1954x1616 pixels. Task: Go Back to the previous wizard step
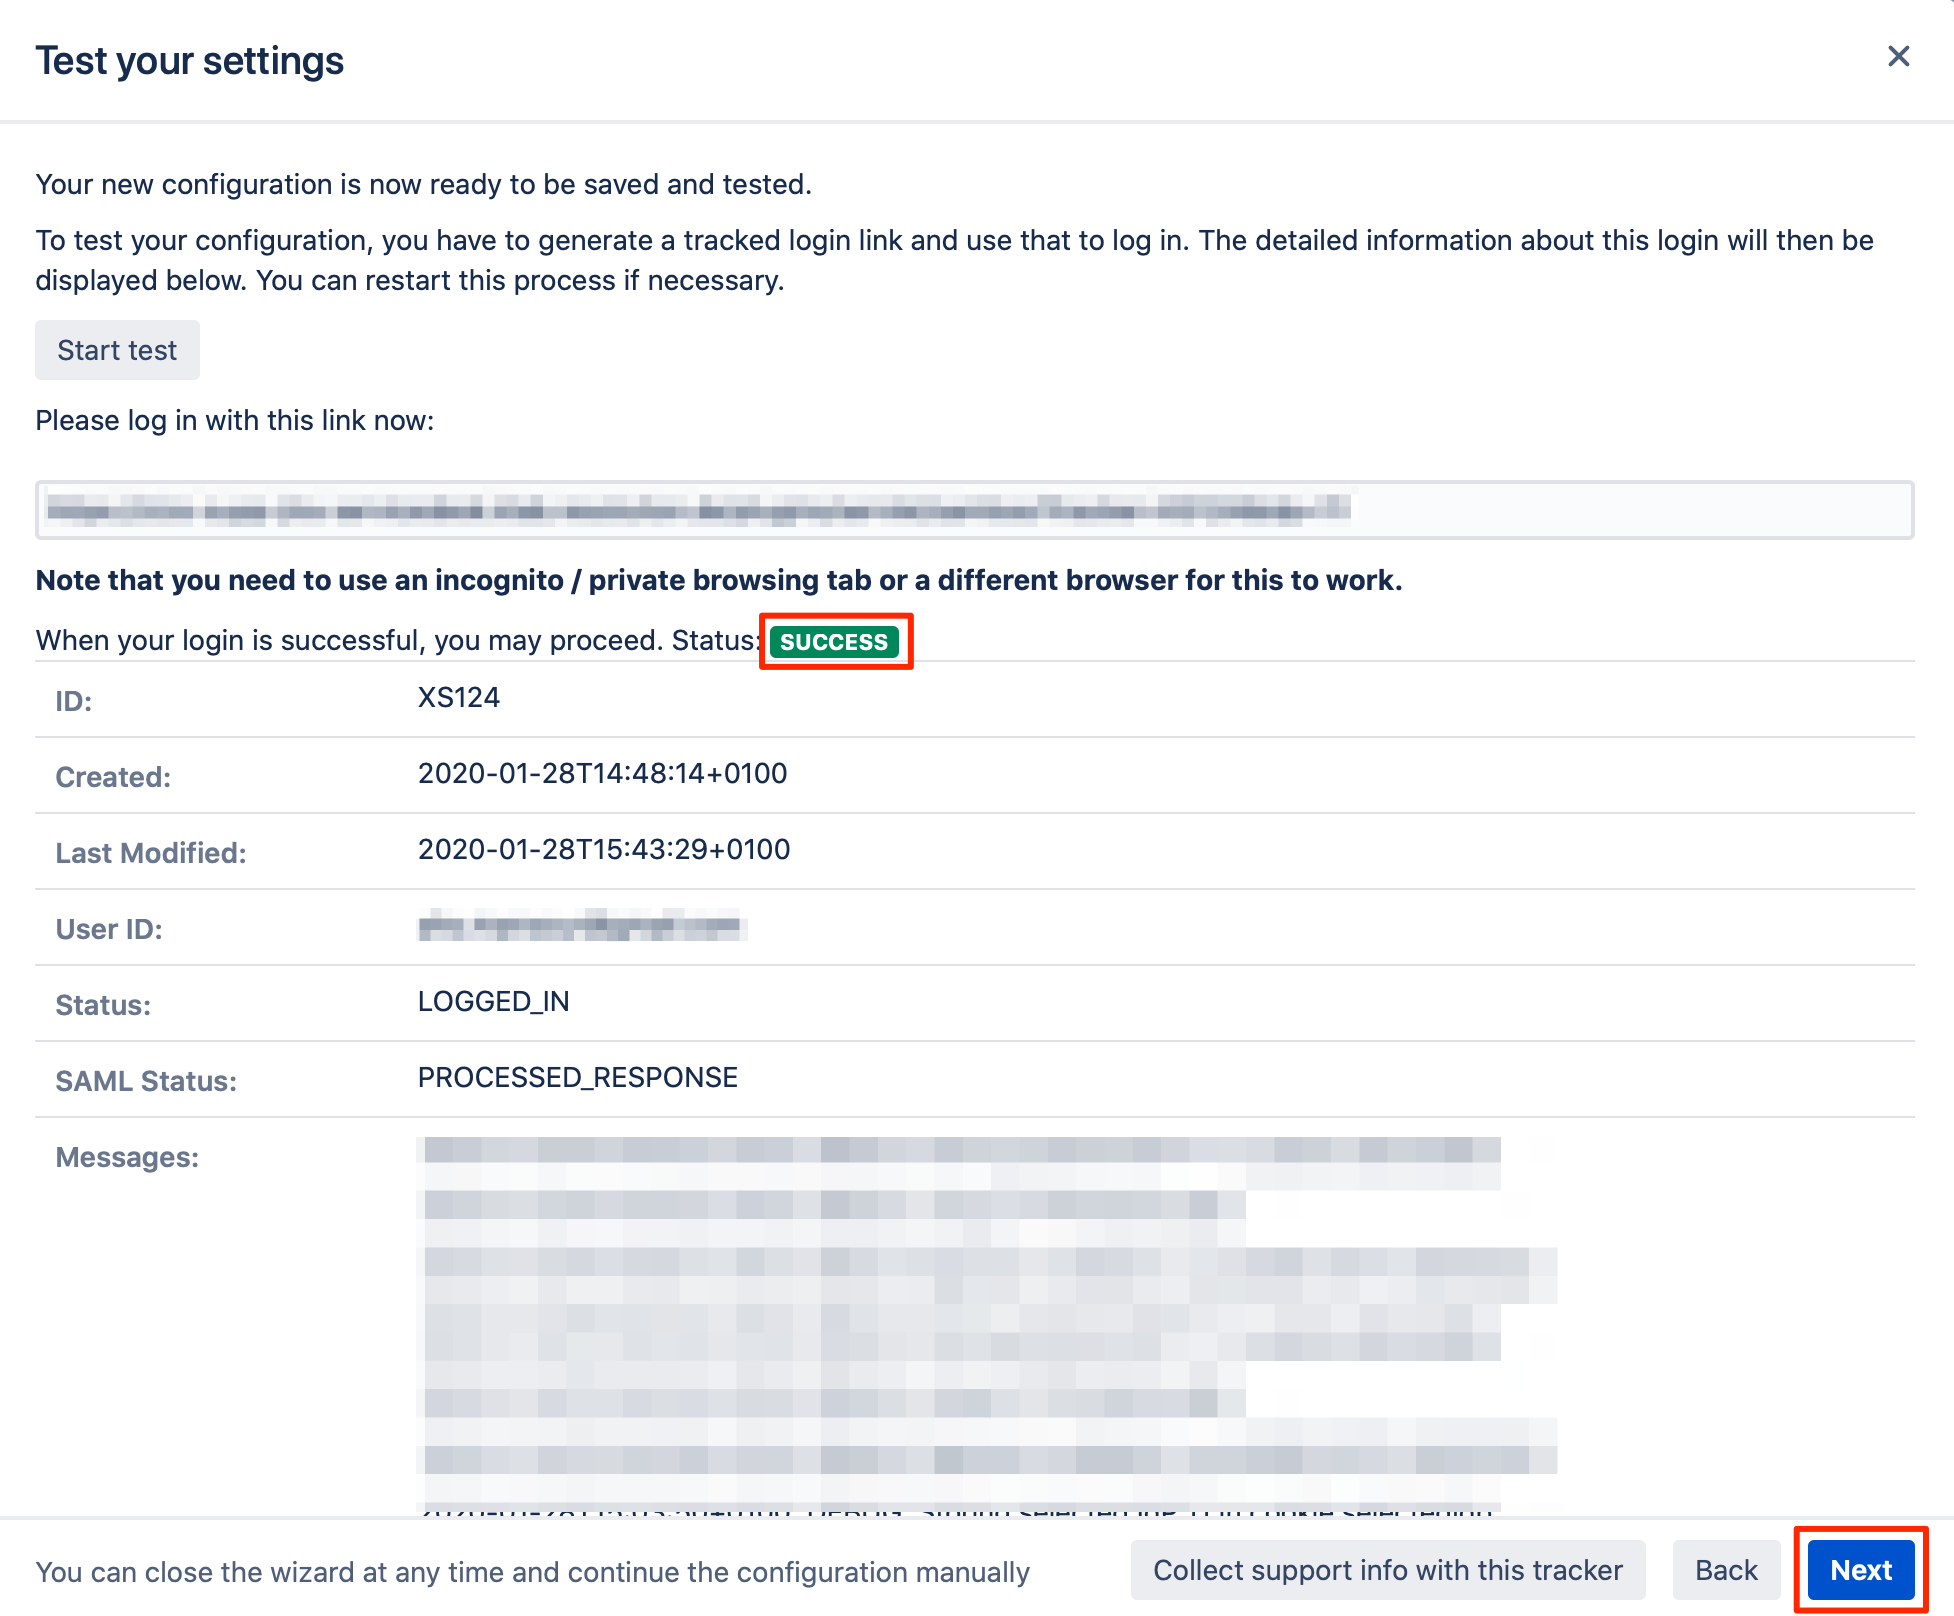[1726, 1570]
